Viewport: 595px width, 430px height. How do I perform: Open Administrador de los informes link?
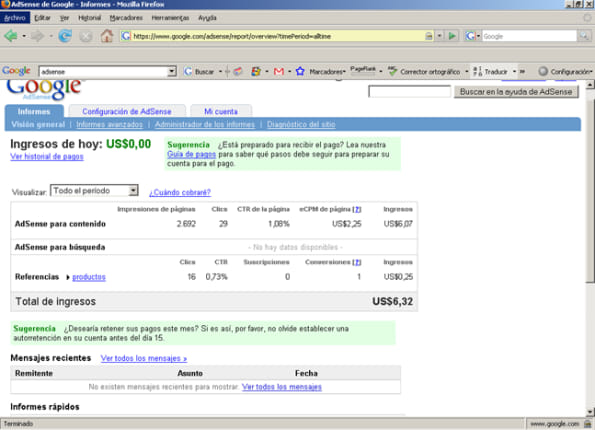click(205, 124)
